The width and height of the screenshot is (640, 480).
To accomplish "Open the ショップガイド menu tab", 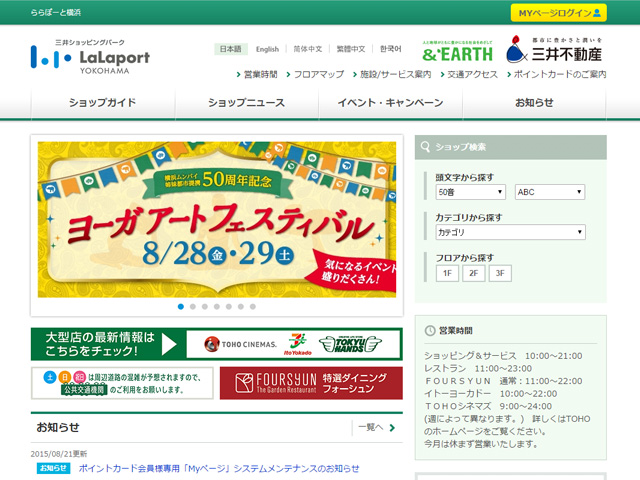I will (x=102, y=103).
